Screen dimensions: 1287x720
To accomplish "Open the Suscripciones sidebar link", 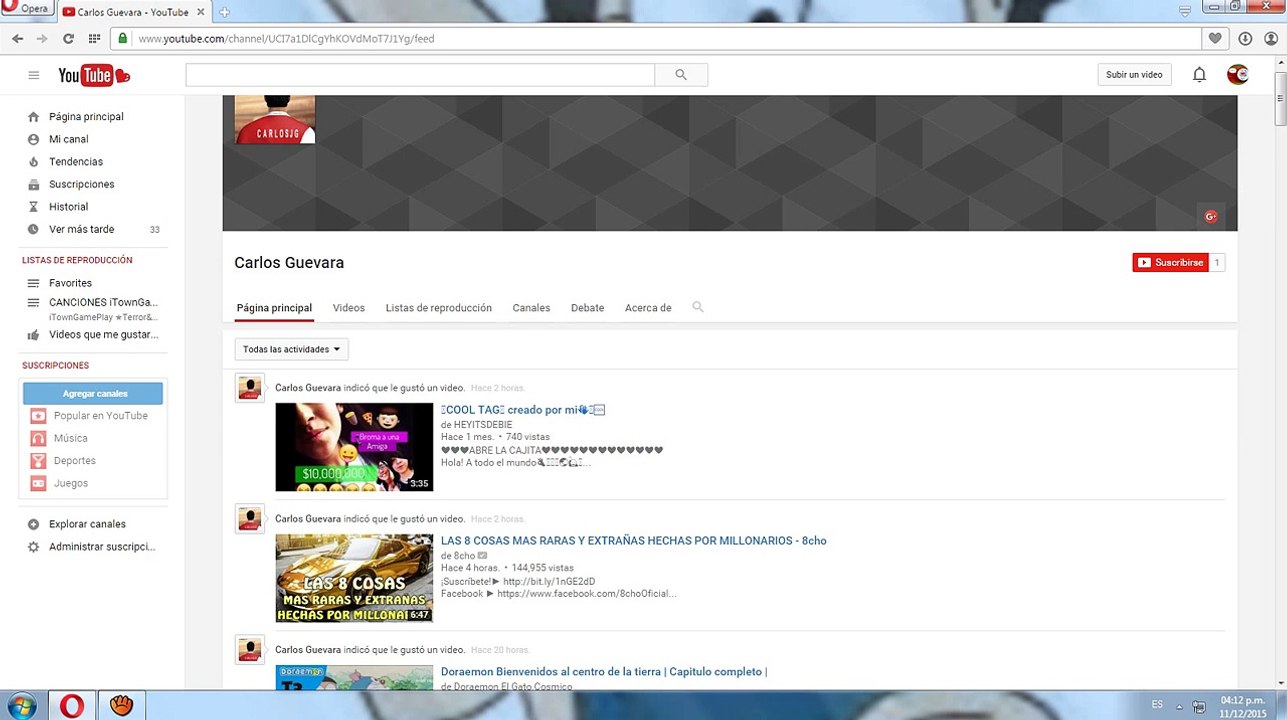I will (x=81, y=184).
